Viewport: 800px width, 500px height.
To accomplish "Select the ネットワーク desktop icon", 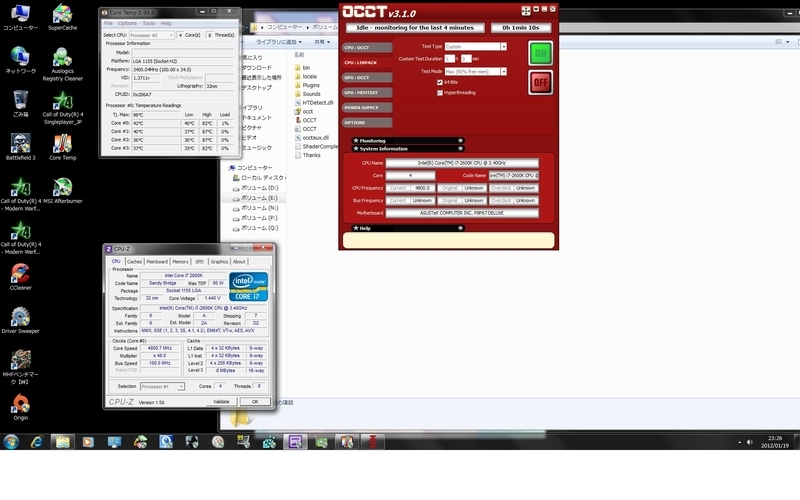I will [x=20, y=60].
